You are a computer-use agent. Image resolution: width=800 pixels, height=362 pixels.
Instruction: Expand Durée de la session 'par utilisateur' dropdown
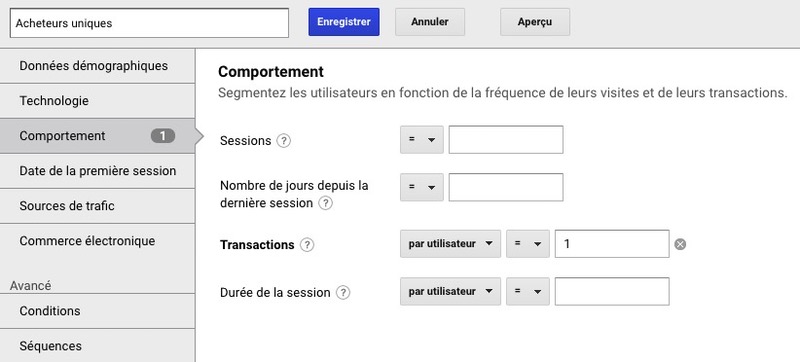tap(451, 292)
